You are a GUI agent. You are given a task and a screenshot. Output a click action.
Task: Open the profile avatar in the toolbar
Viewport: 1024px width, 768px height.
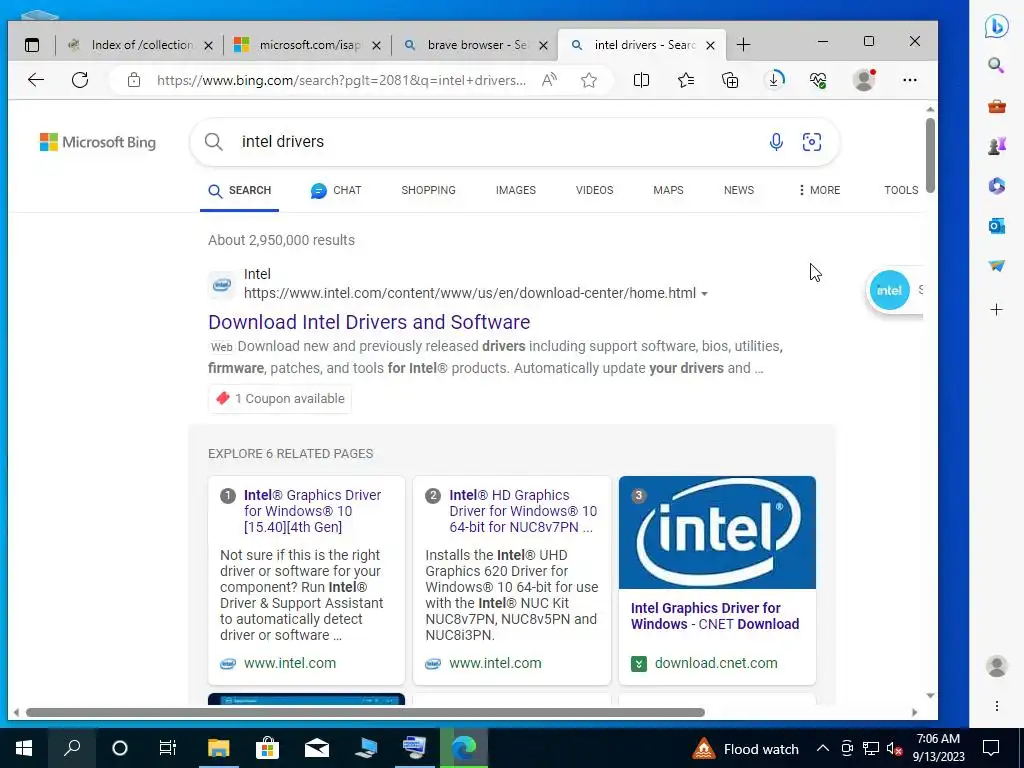(864, 80)
